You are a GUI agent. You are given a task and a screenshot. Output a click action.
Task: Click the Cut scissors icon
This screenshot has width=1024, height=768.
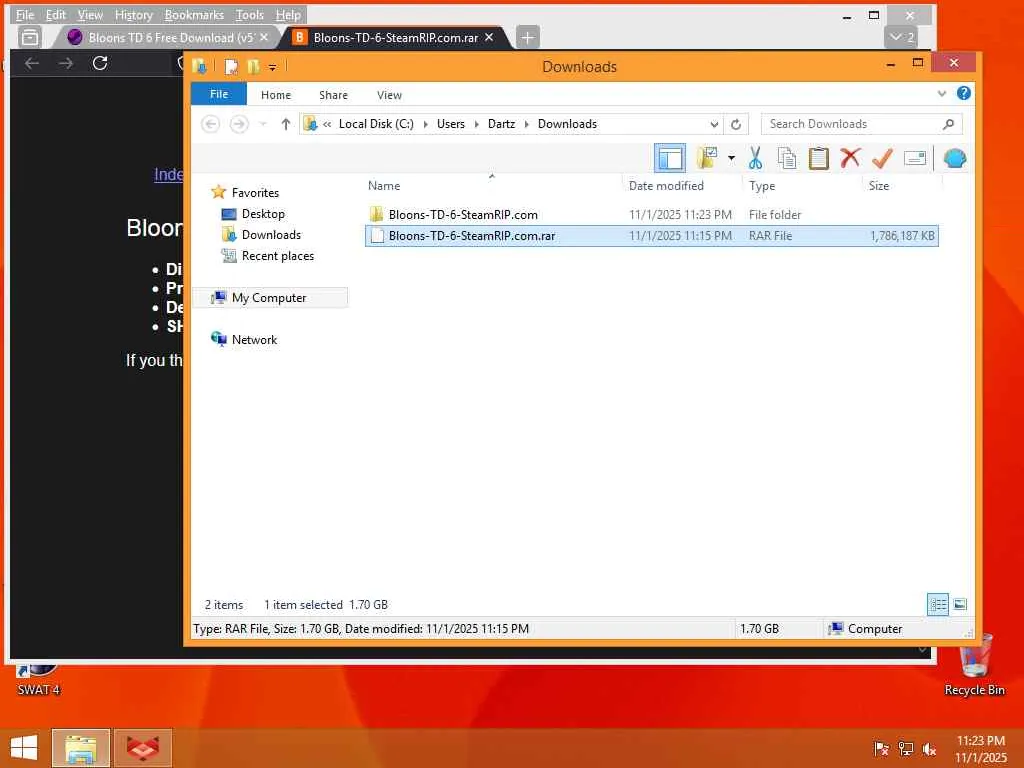[756, 158]
